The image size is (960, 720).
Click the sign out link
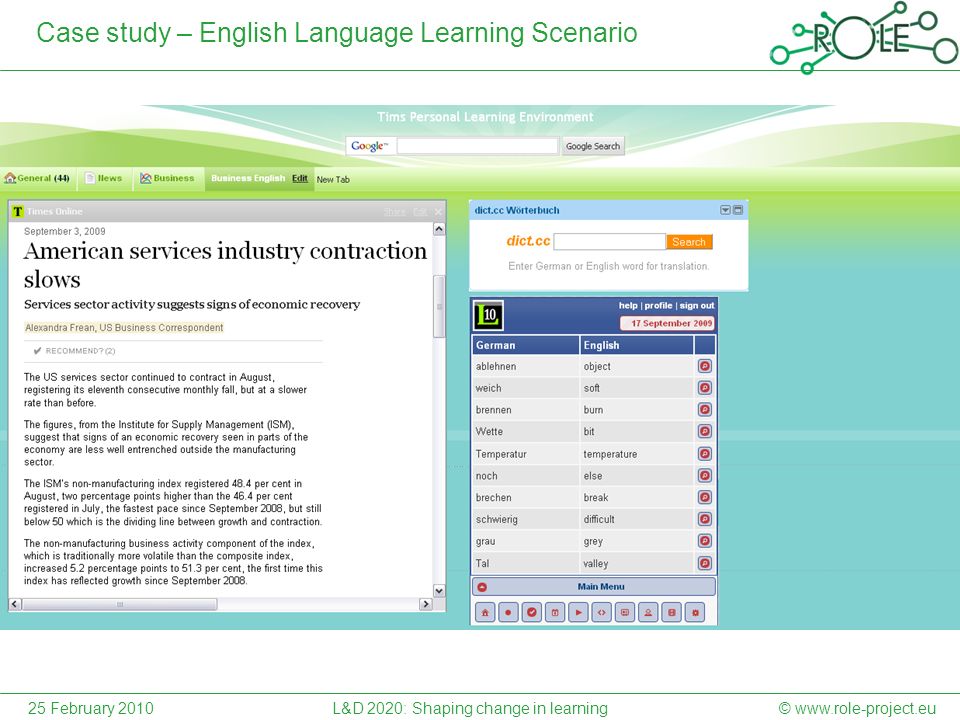point(697,306)
